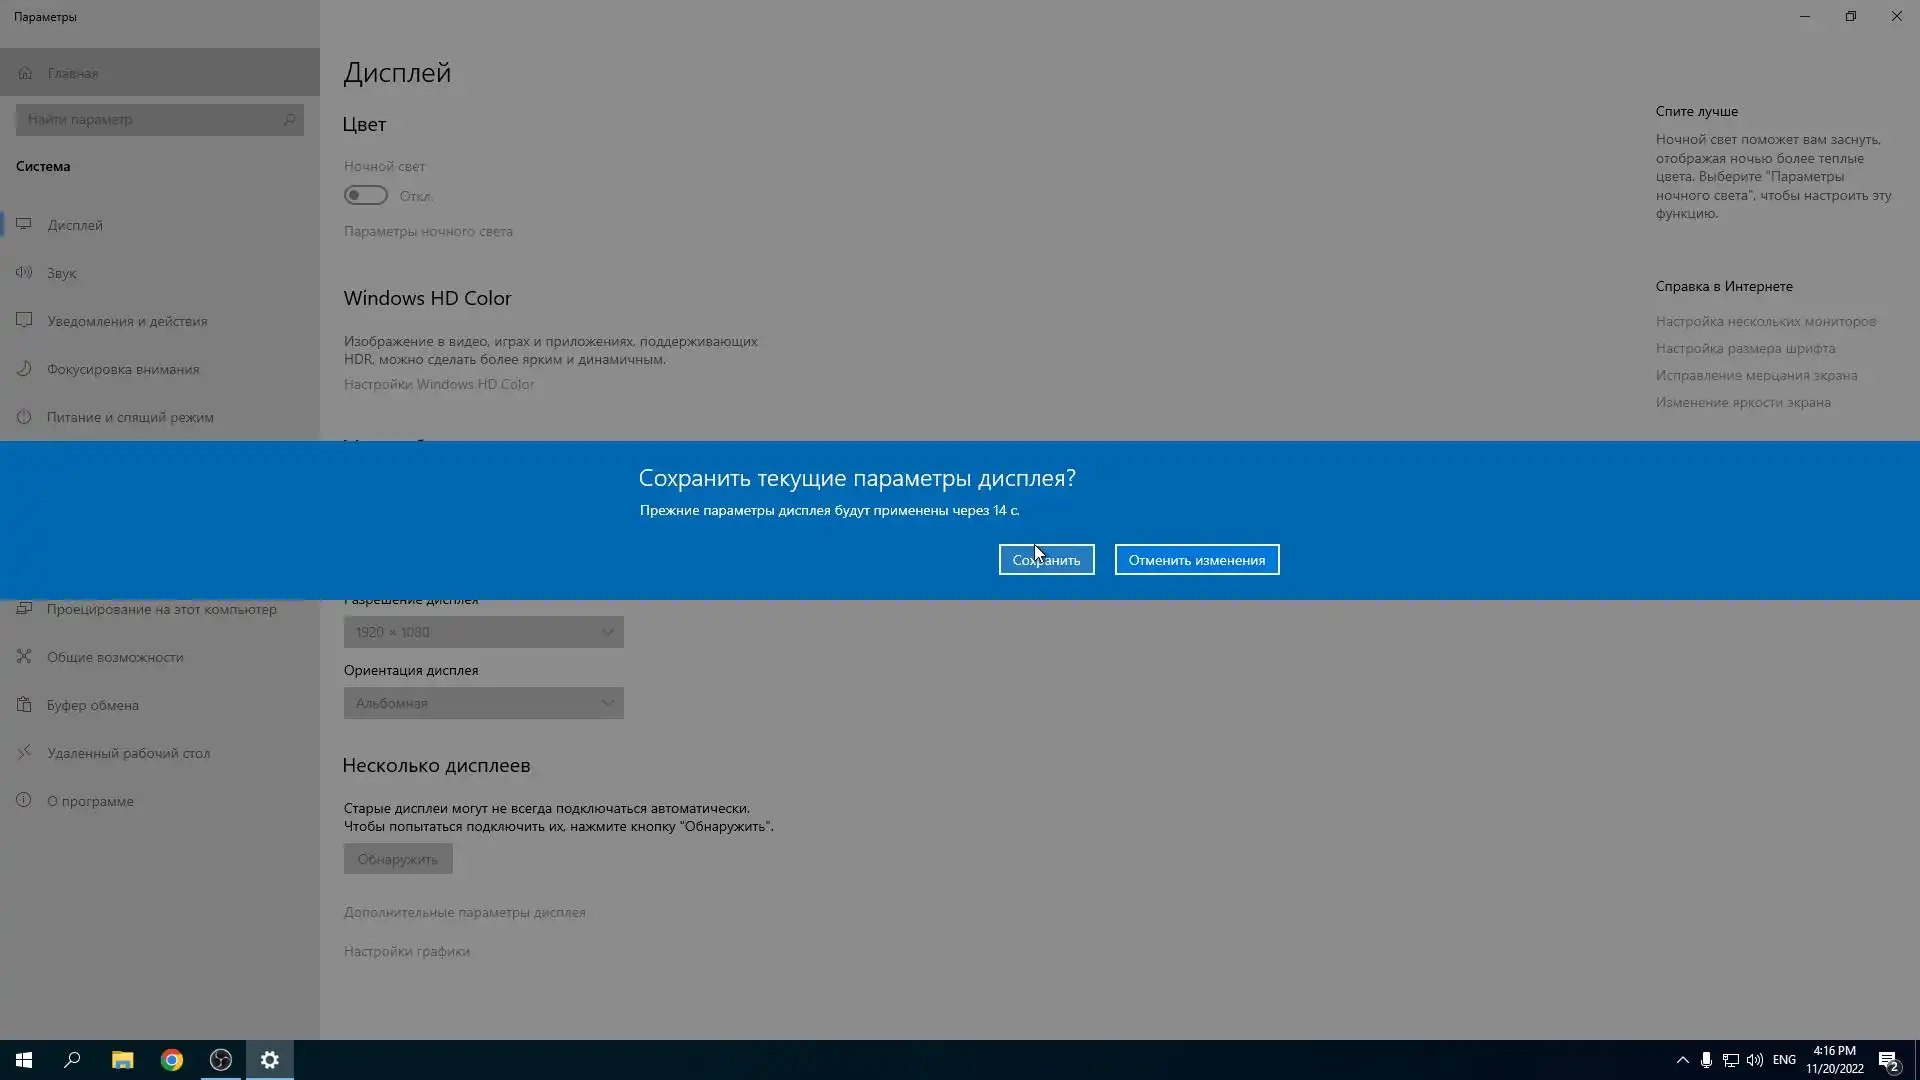Image resolution: width=1920 pixels, height=1080 pixels.
Task: Click the Фокусировка внимания moon icon
Action: click(24, 369)
